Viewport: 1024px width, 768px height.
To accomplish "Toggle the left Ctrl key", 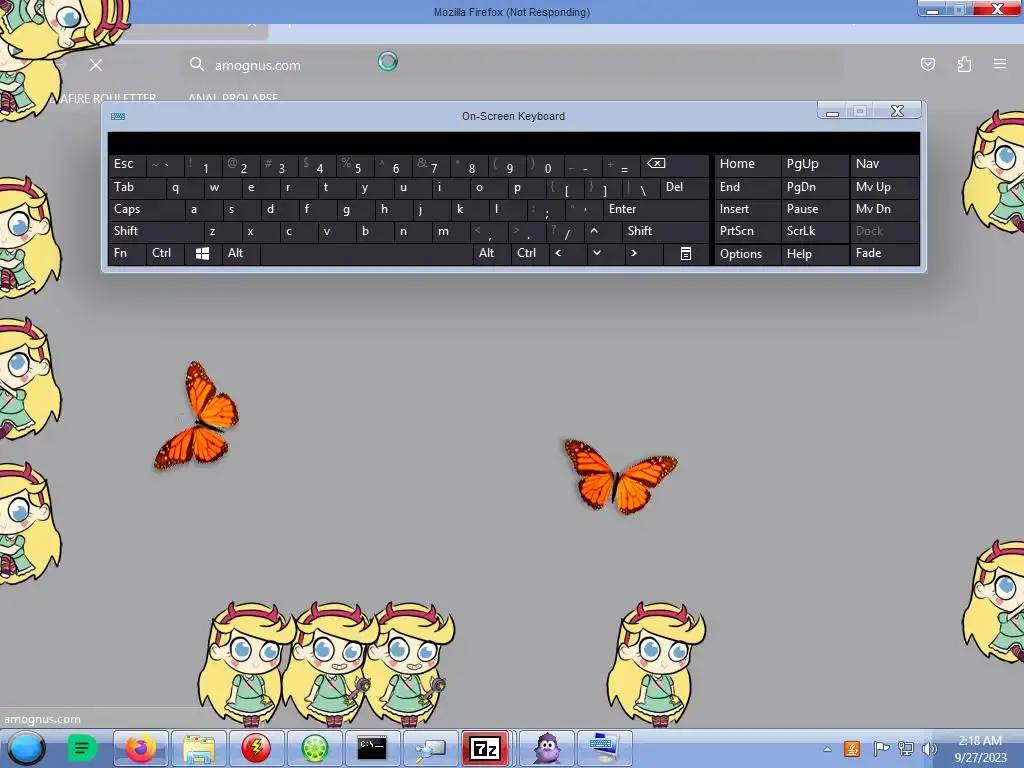I will [165, 253].
